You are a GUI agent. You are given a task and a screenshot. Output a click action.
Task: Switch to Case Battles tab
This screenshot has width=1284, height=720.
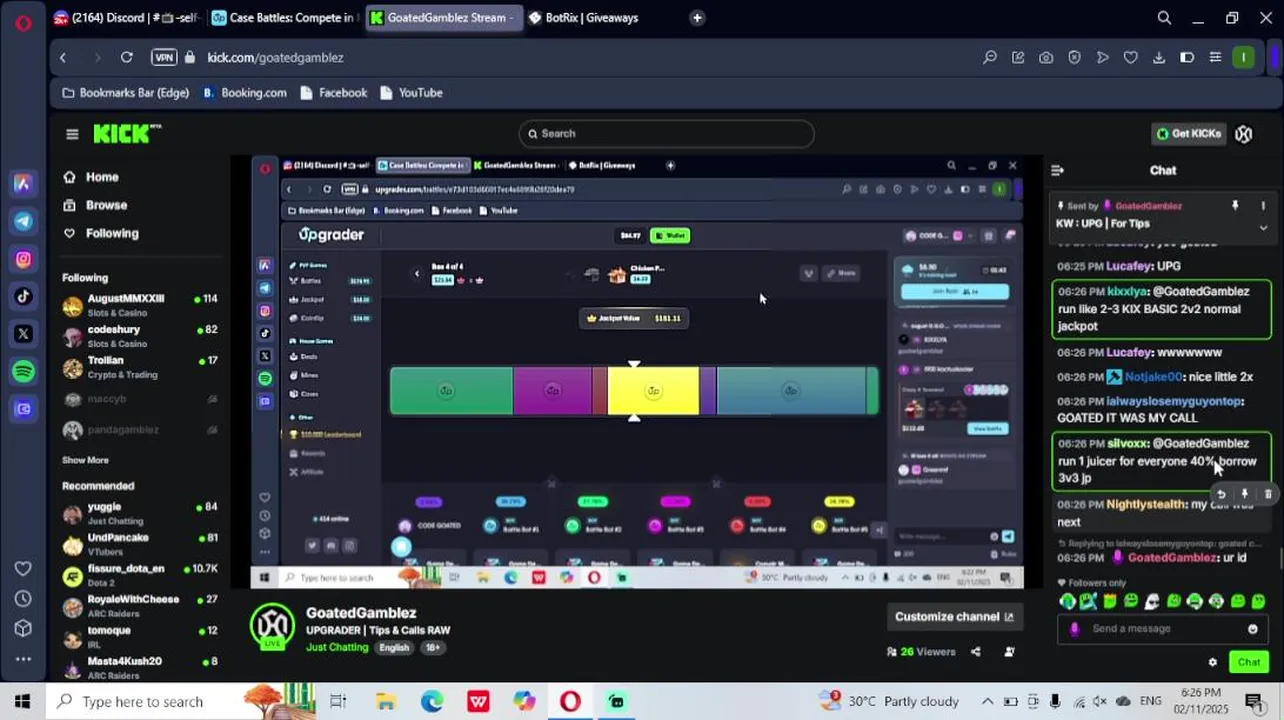285,18
